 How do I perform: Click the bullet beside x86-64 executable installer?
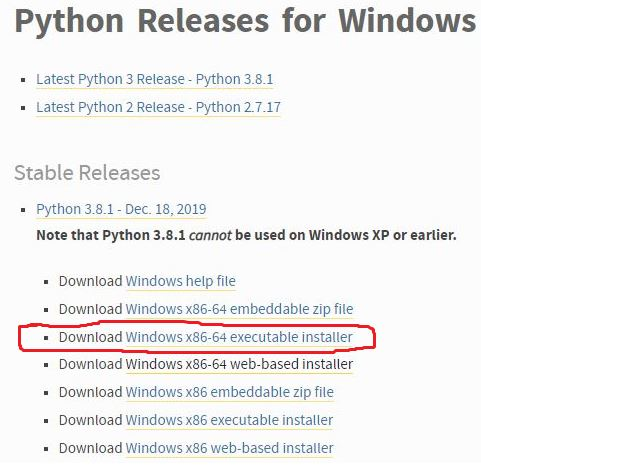[x=47, y=338]
